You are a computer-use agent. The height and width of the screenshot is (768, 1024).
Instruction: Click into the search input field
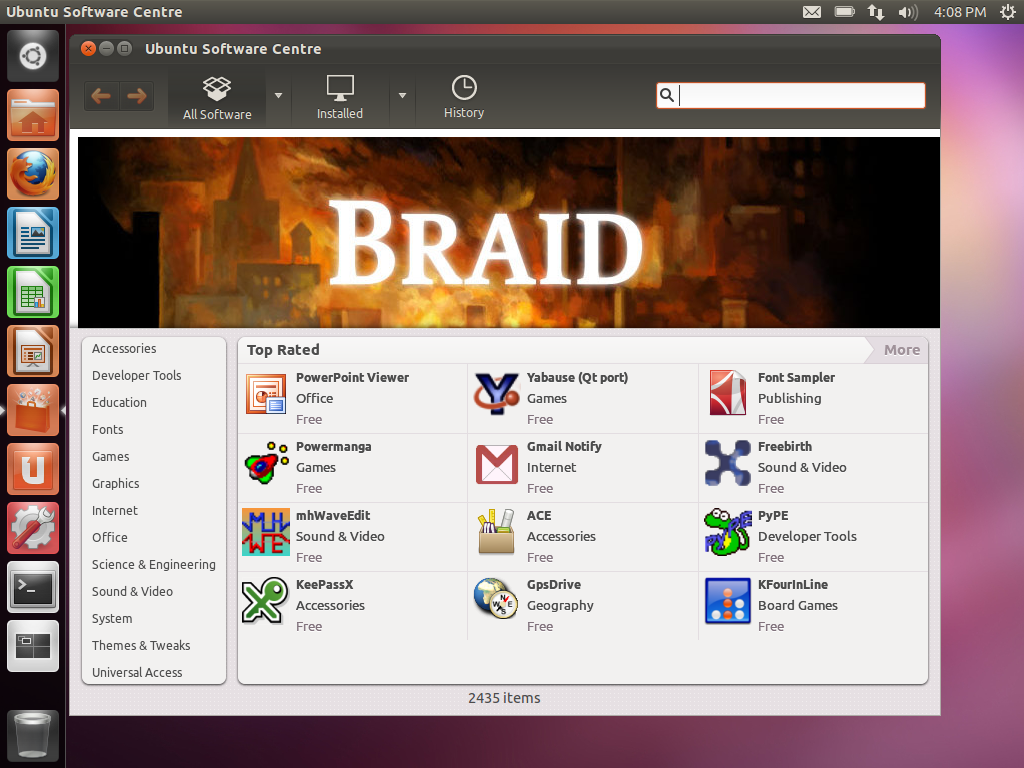click(791, 95)
